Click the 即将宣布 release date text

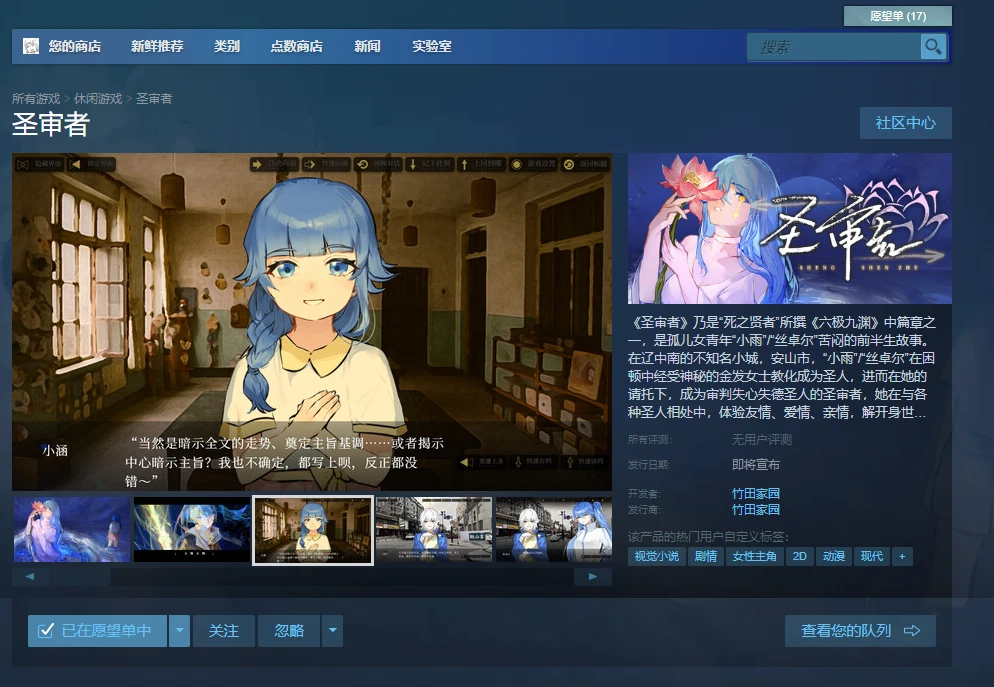click(x=756, y=465)
